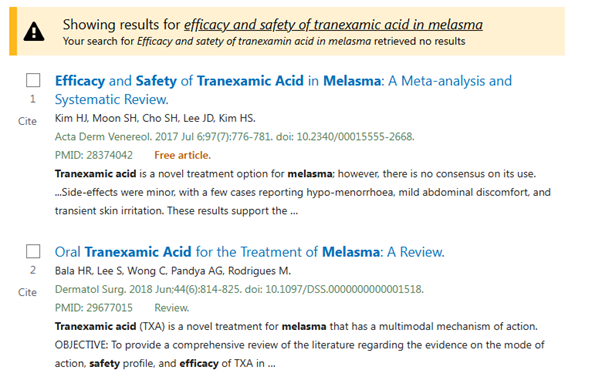The width and height of the screenshot is (602, 380).
Task: Click Acta Derm Venereol journal citation
Action: pyautogui.click(x=235, y=137)
